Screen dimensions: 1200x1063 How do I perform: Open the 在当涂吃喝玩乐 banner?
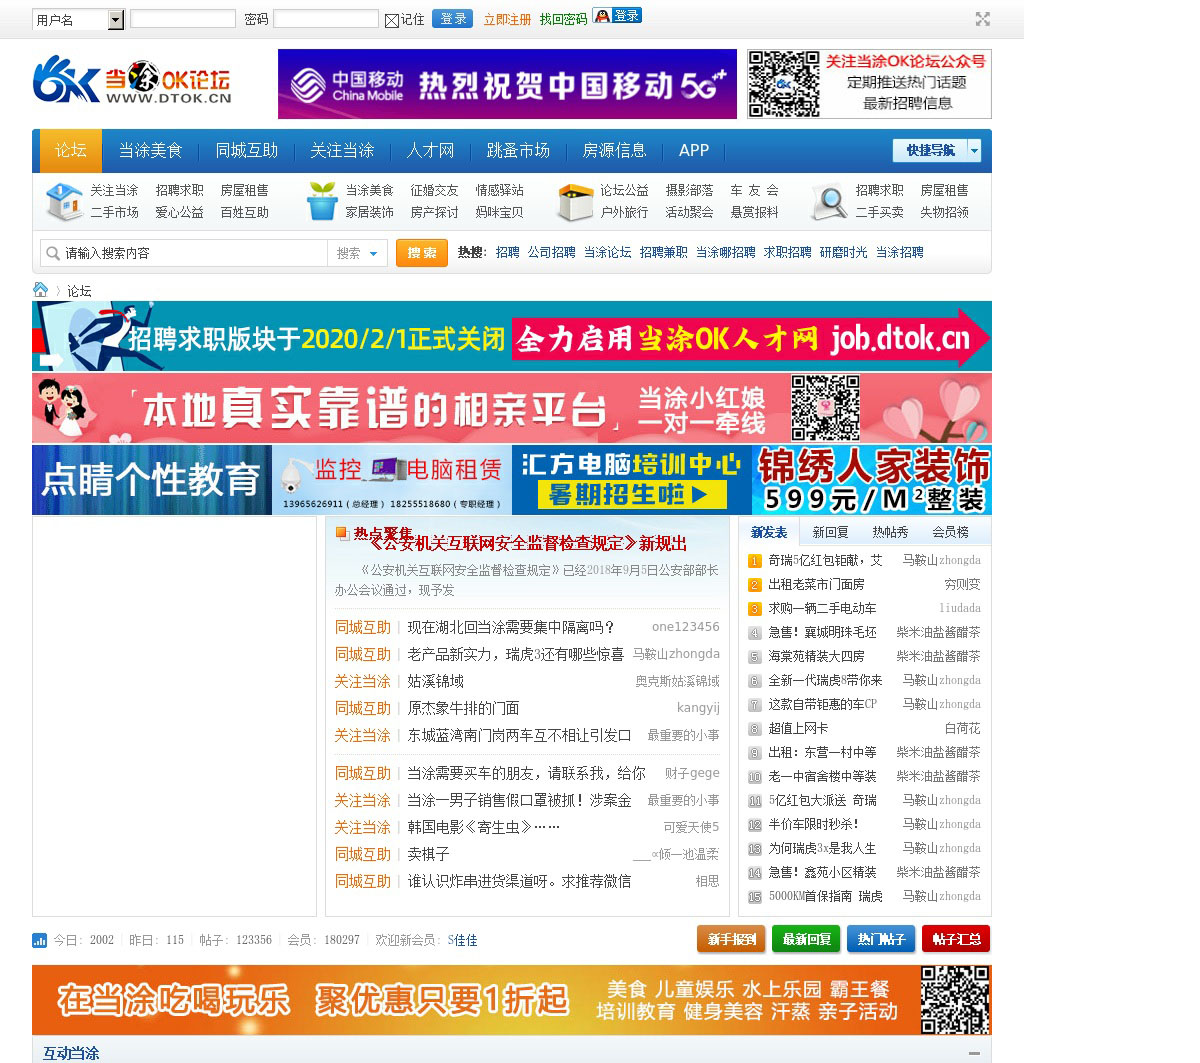512,1000
